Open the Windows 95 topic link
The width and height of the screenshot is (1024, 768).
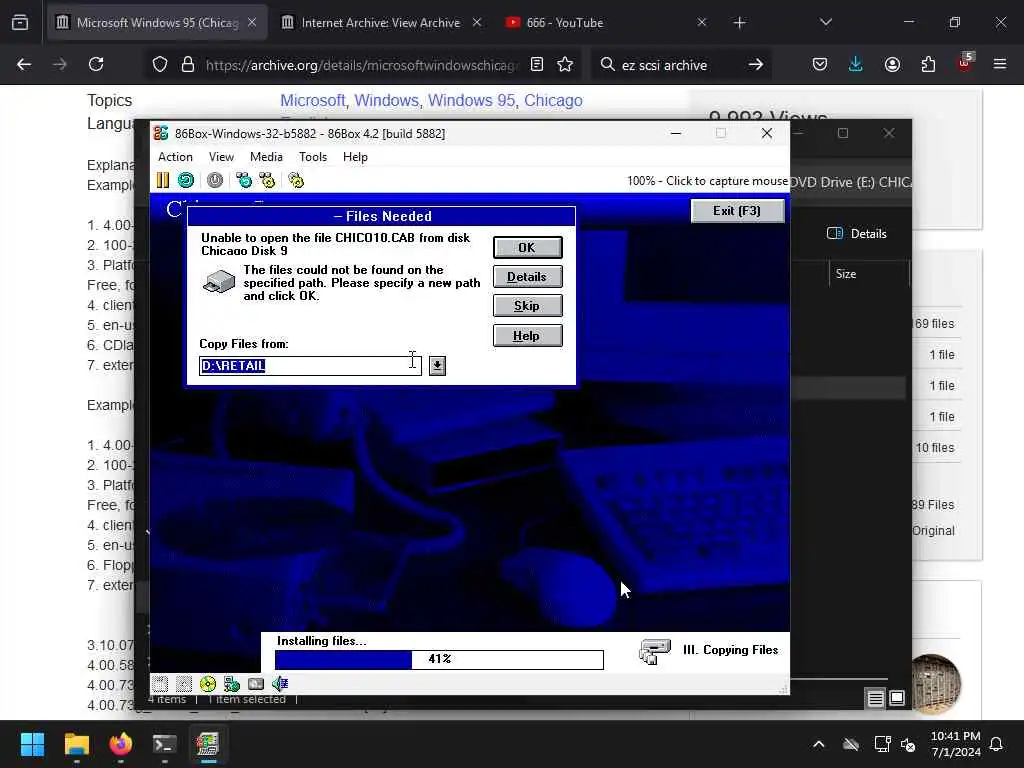point(472,101)
